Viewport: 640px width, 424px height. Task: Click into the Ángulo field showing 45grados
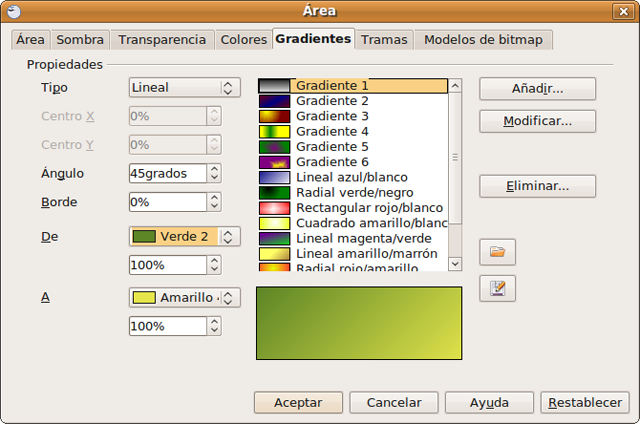(167, 173)
